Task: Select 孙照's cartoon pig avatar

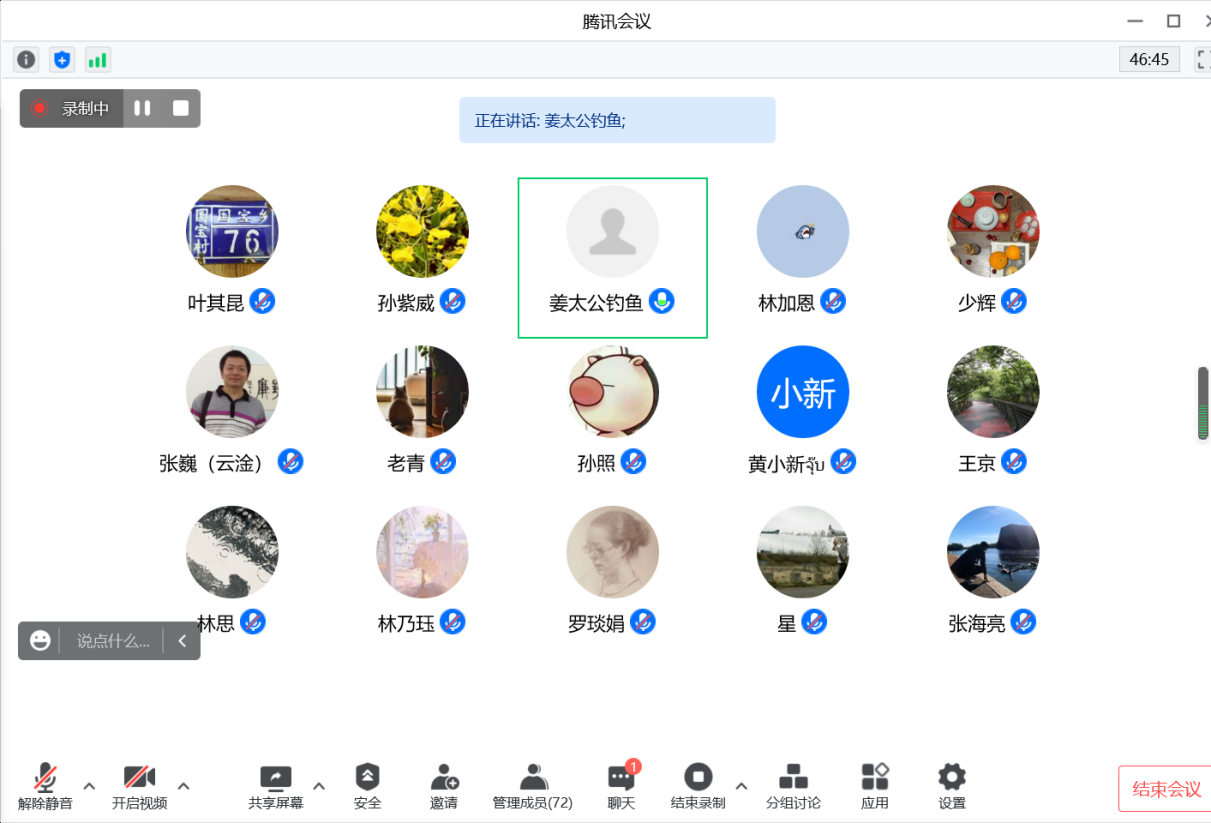Action: pyautogui.click(x=613, y=392)
